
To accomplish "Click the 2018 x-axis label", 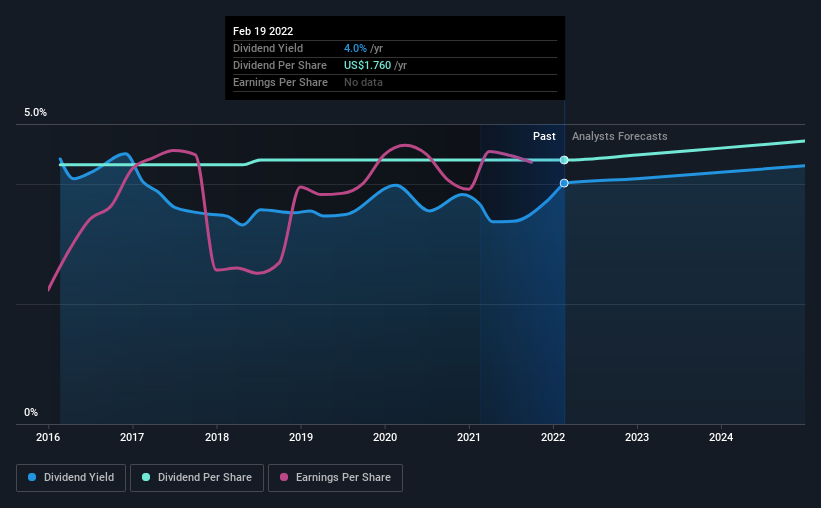I will pyautogui.click(x=217, y=437).
